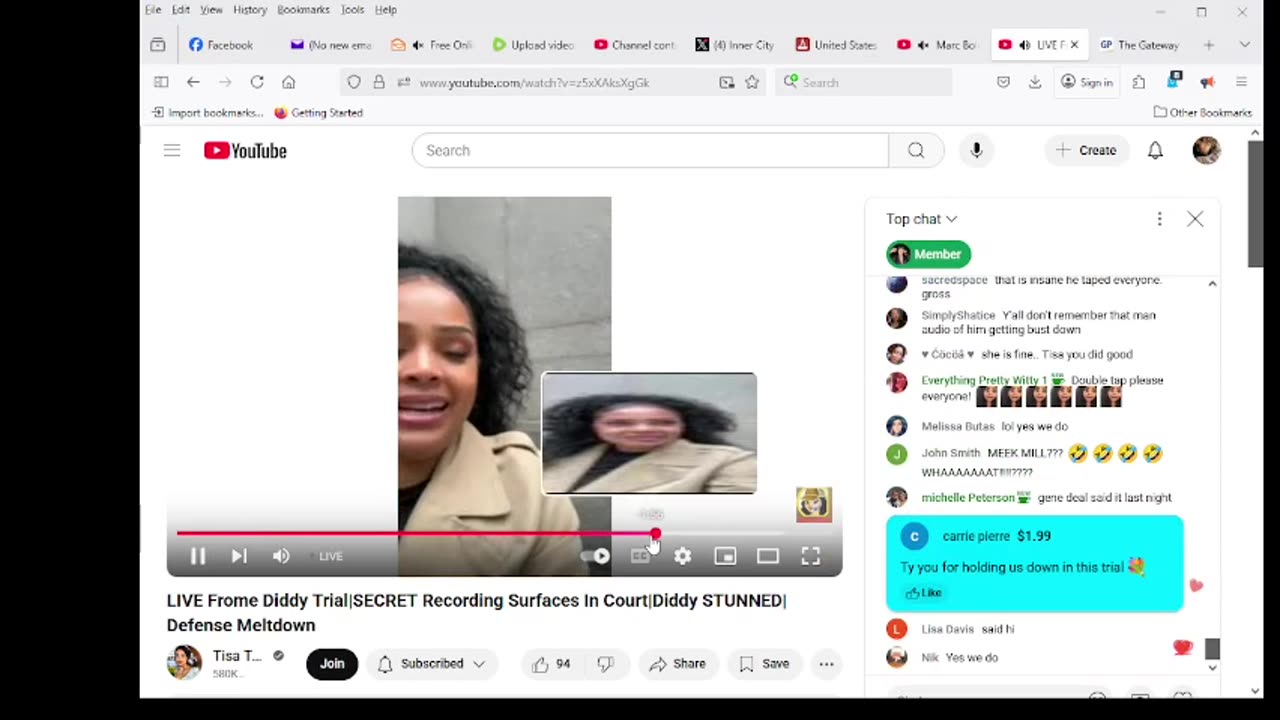Skip to next video in player

click(239, 556)
